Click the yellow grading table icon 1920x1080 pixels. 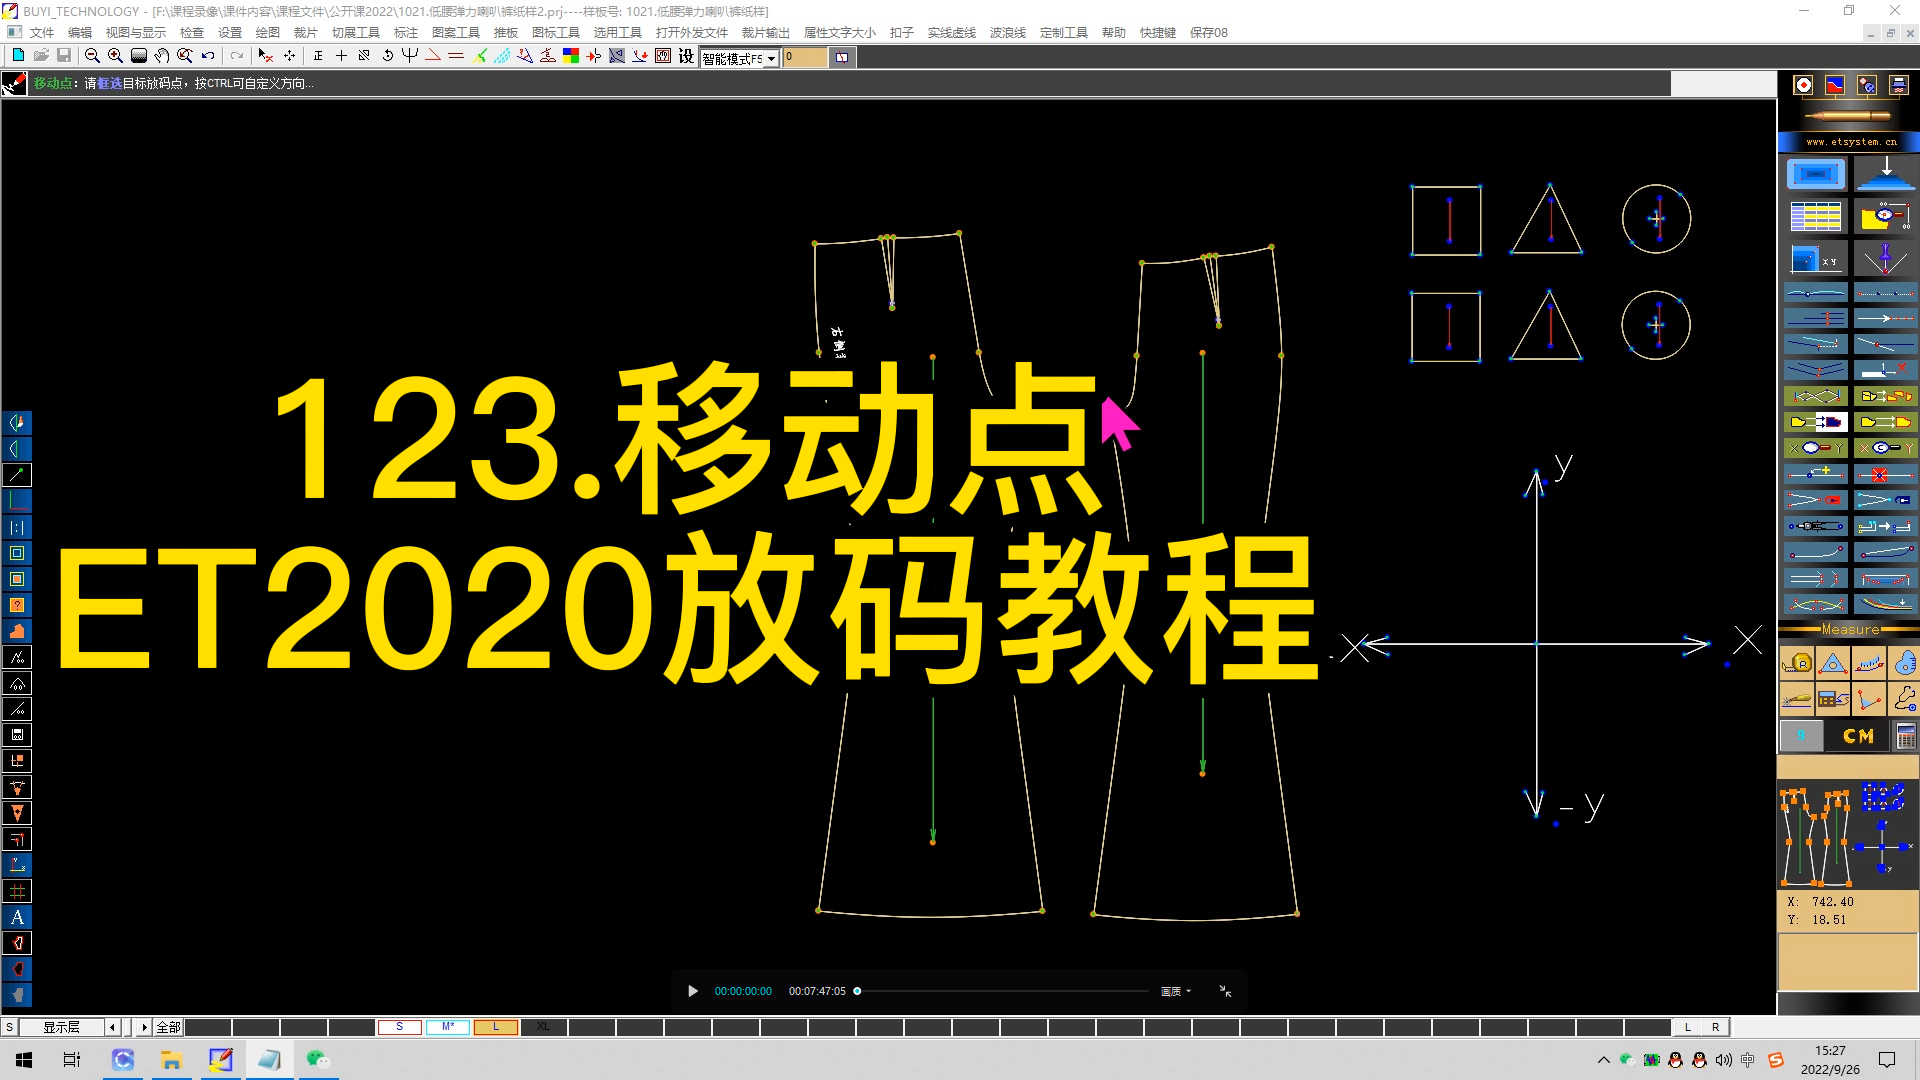coord(1816,216)
